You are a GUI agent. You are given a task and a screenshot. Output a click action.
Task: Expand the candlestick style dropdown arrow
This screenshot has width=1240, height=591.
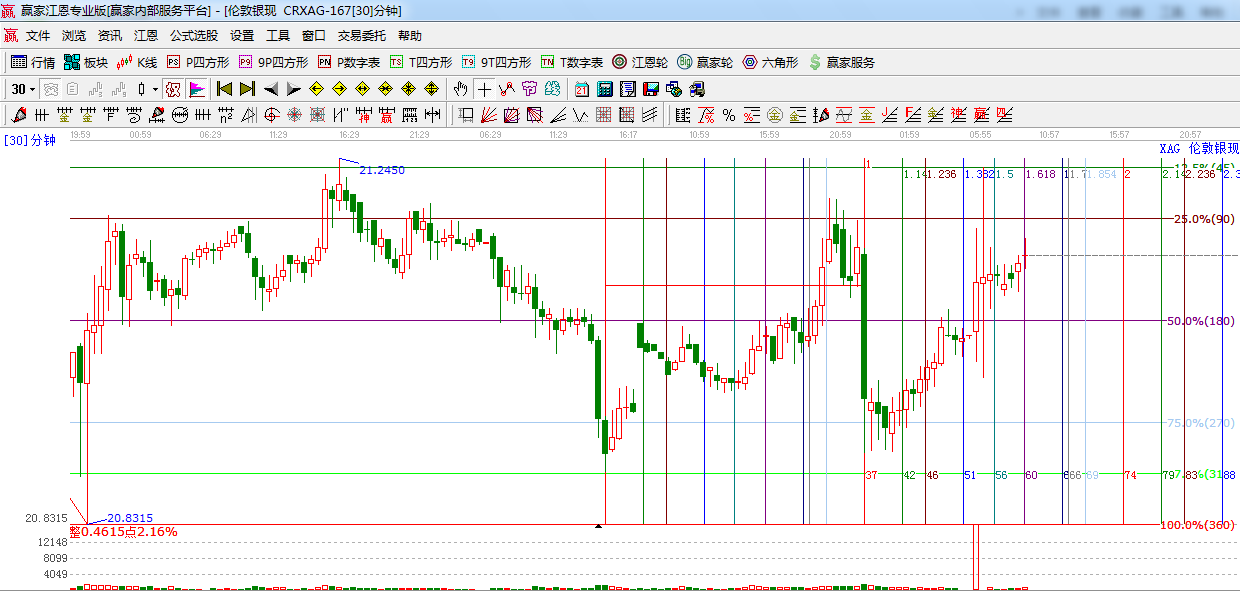[x=155, y=89]
